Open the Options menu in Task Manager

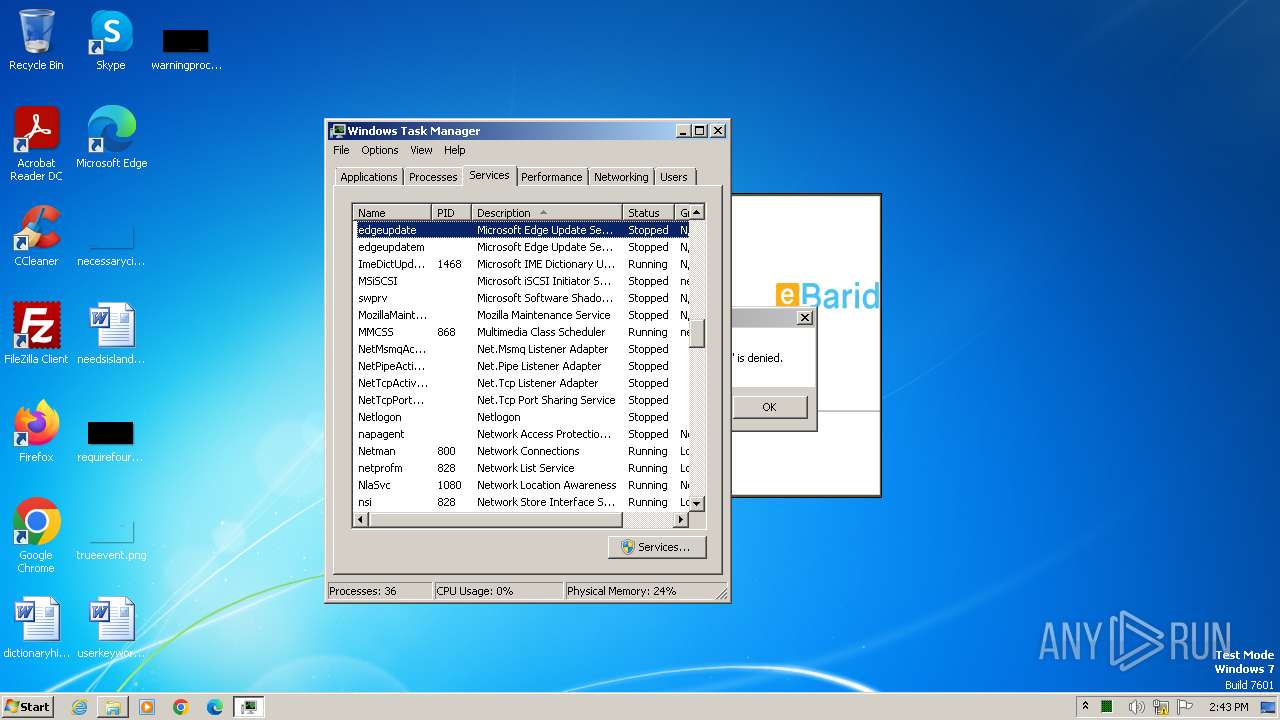pos(380,150)
